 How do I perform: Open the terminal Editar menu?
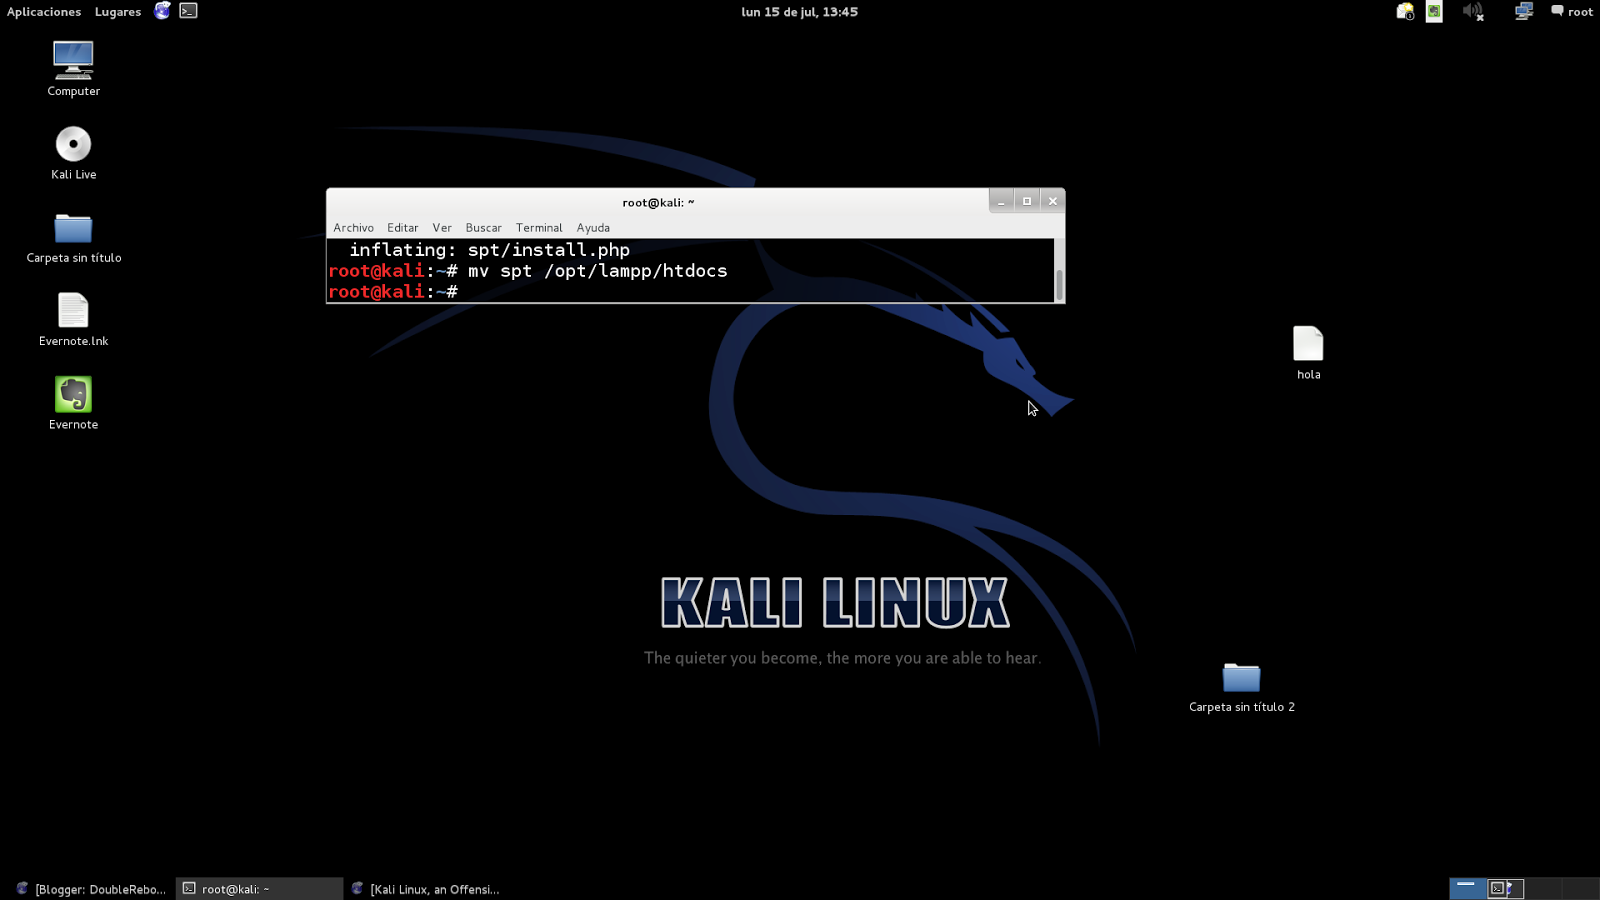pos(402,228)
